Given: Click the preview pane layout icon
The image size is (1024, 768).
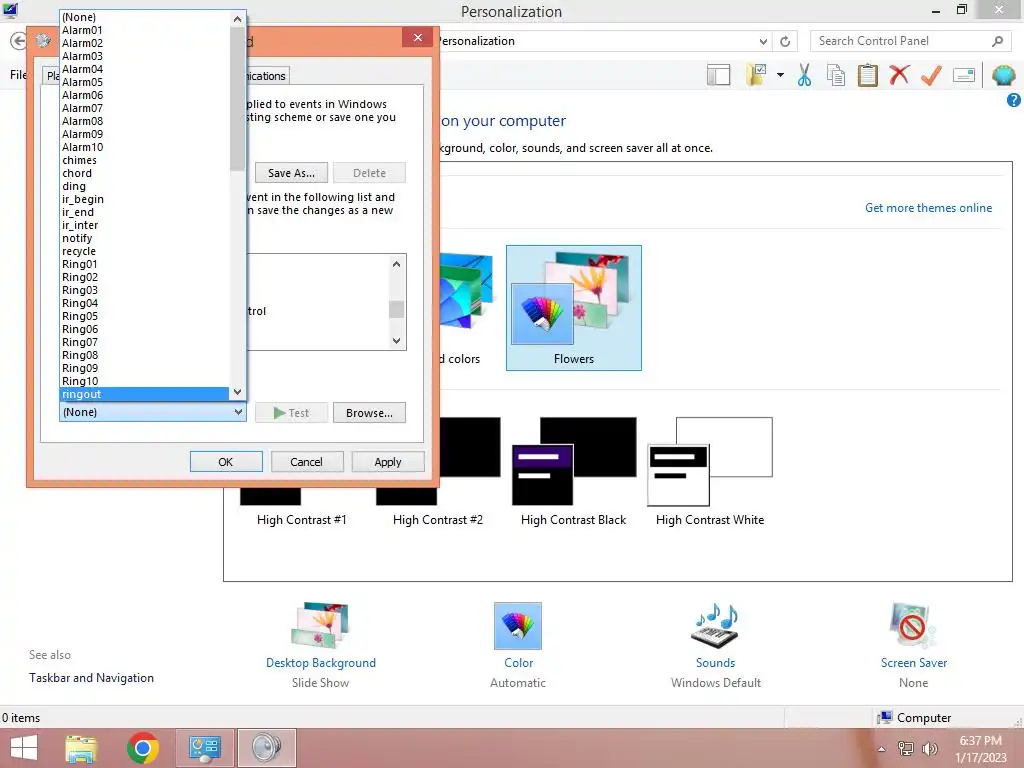Looking at the screenshot, I should click(718, 75).
